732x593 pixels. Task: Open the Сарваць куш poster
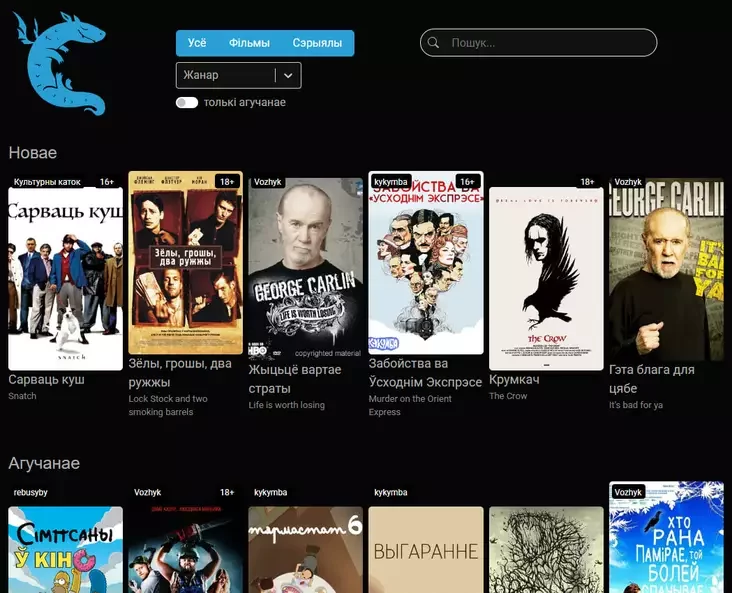tap(65, 279)
